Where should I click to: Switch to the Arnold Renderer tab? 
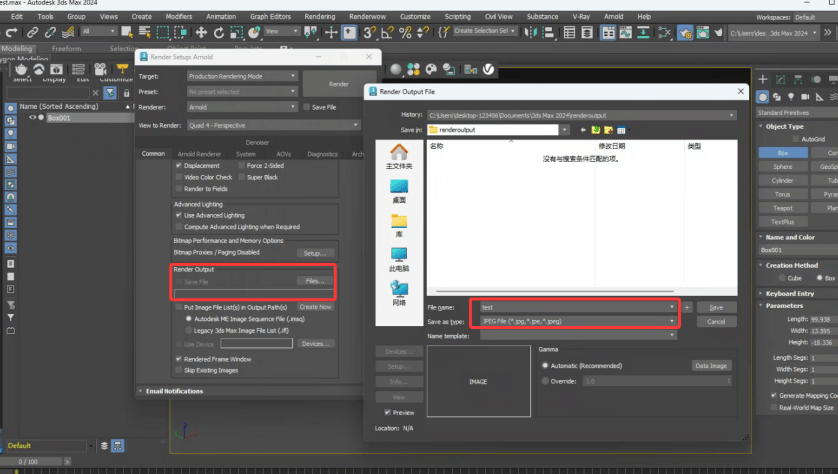[199, 154]
